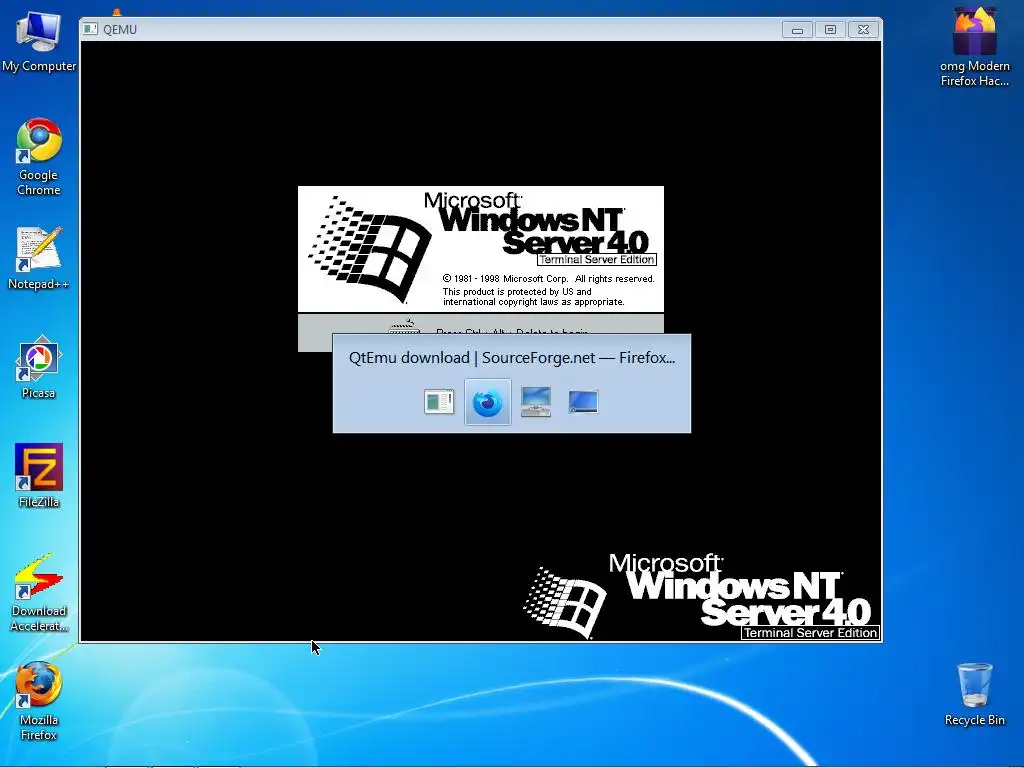Select the Download Accelerator desktop shortcut

point(39,593)
